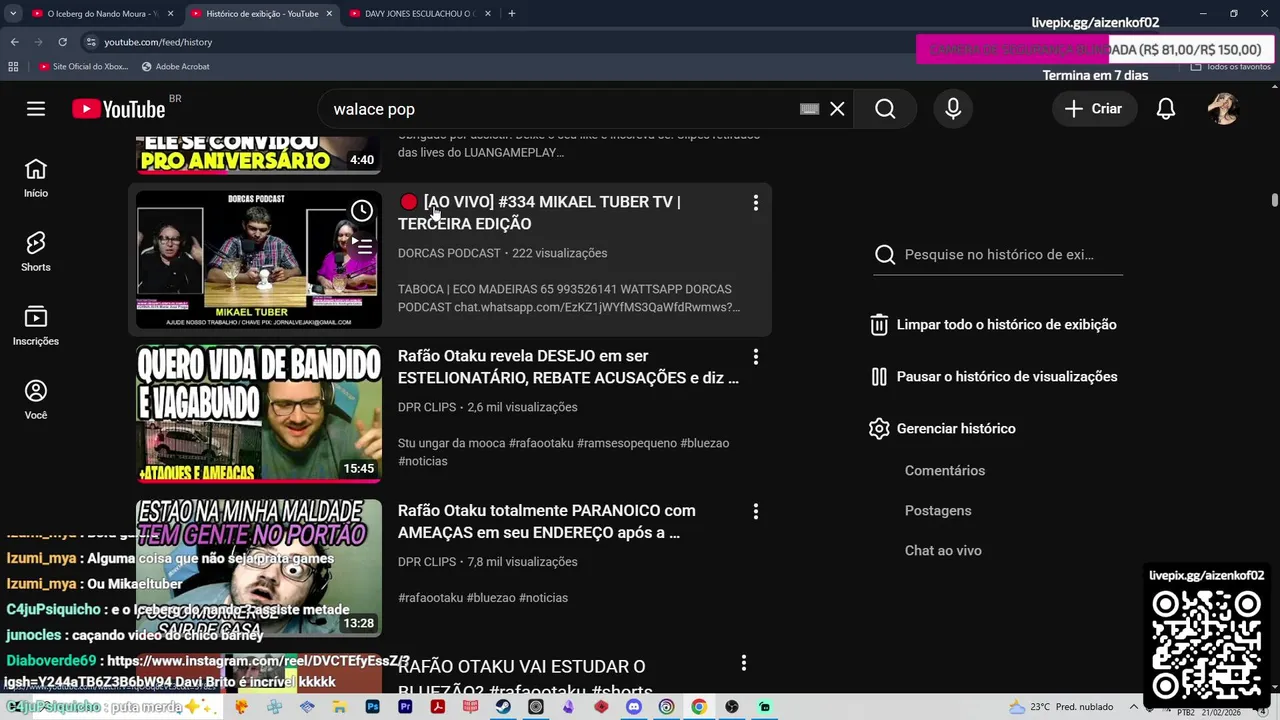Go to YouTube home via logo
This screenshot has width=1280, height=720.
click(x=118, y=109)
